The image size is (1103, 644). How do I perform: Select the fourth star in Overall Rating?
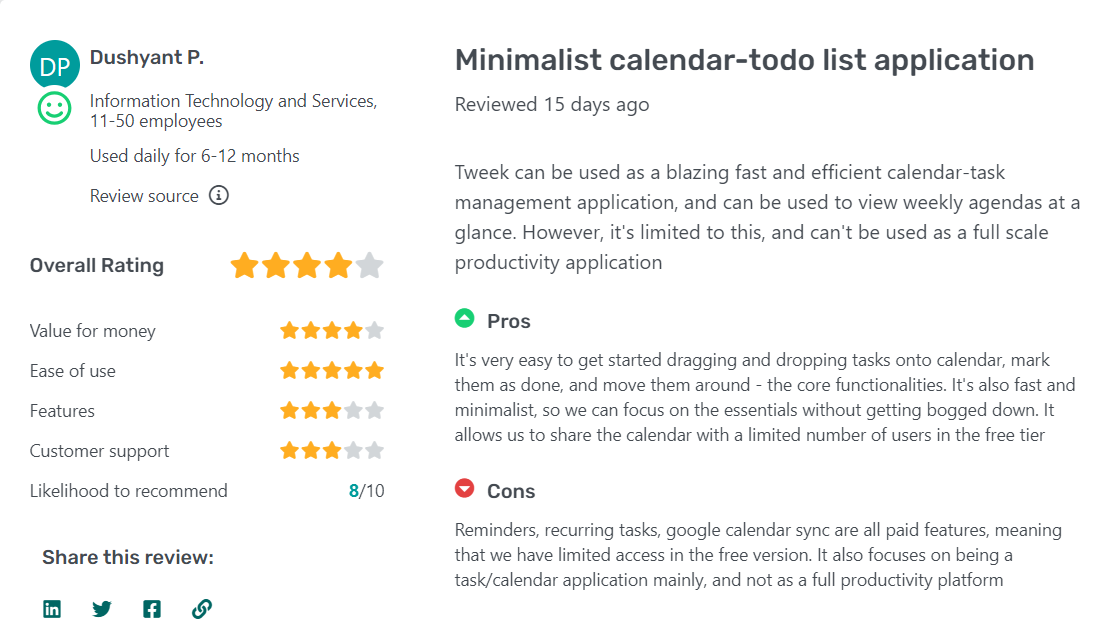click(339, 265)
